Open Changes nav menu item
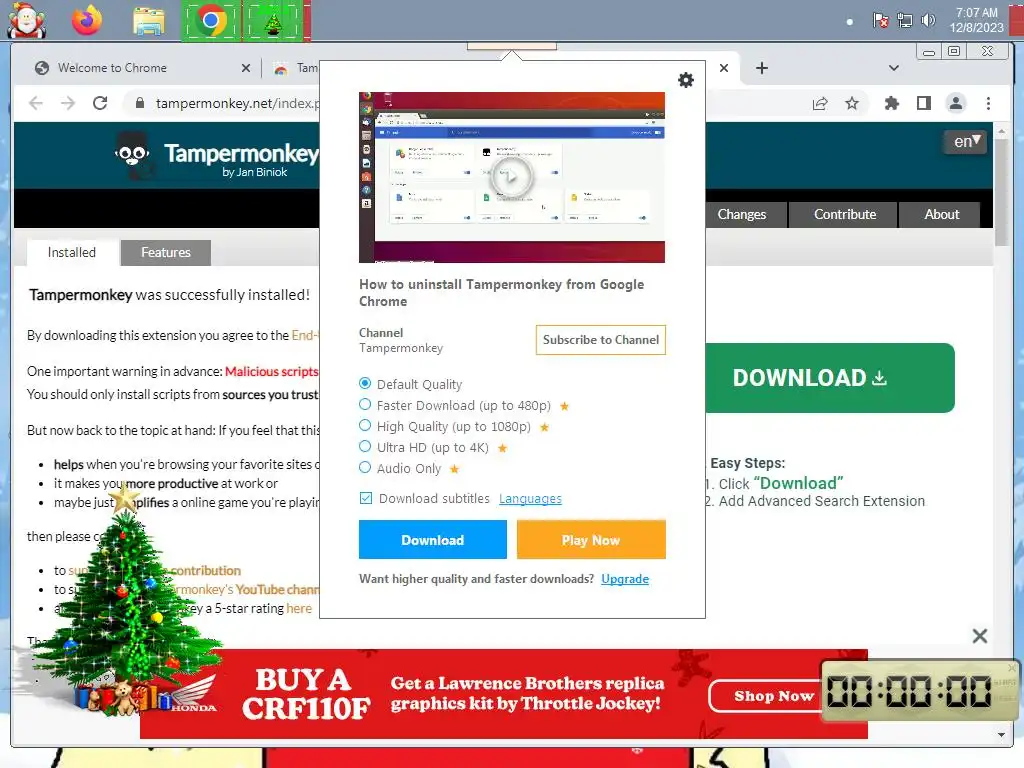1024x768 pixels. pos(741,214)
